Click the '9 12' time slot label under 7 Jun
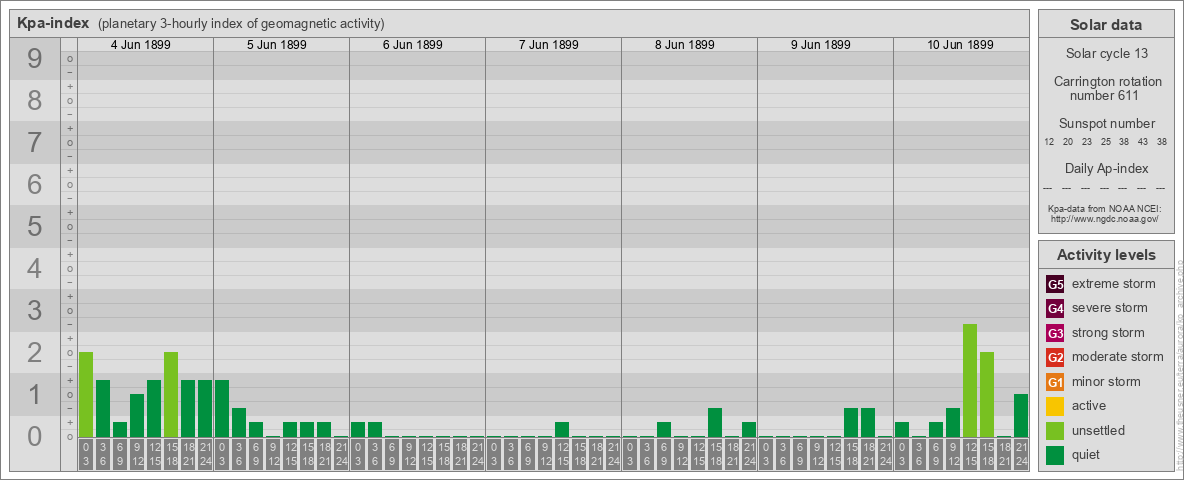The height and width of the screenshot is (480, 1184). coord(544,456)
